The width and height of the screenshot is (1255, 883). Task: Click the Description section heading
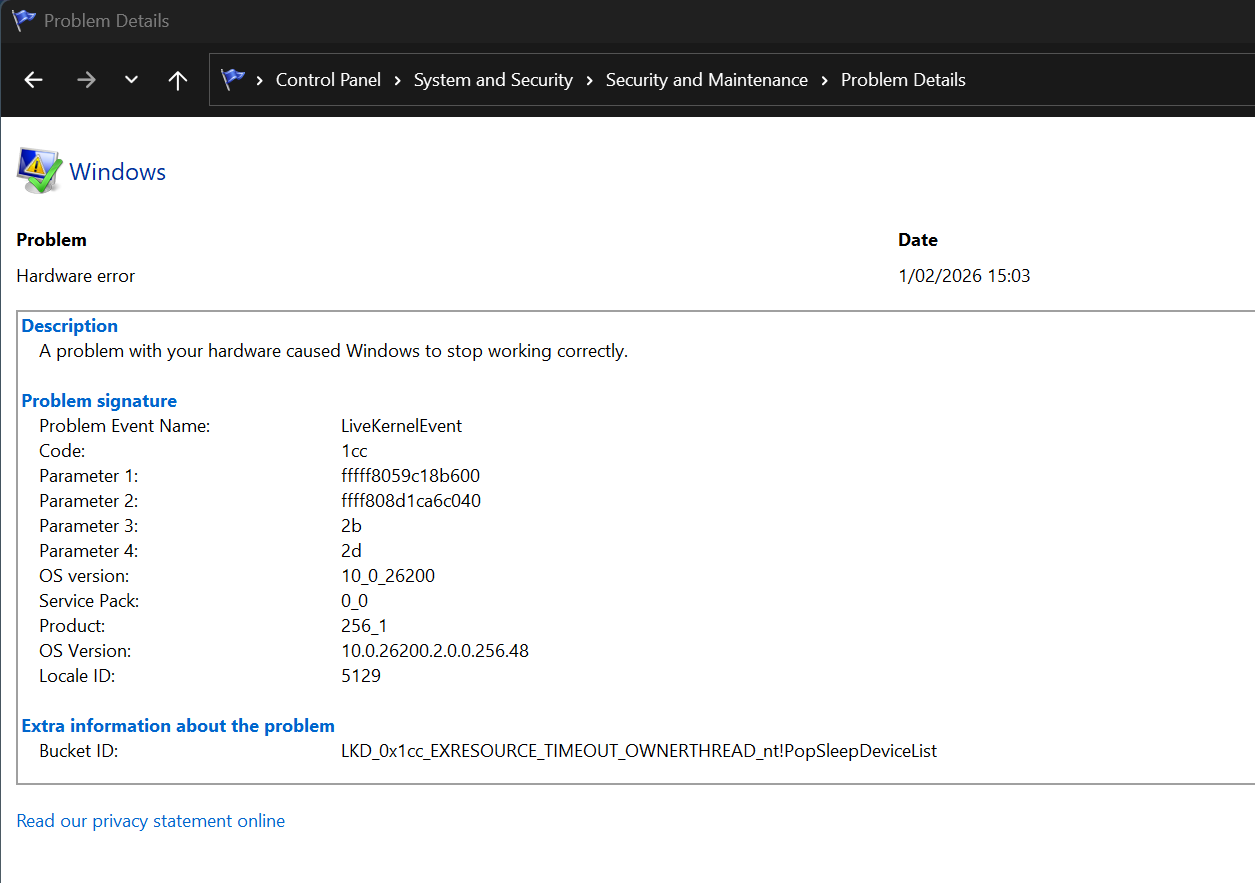click(x=70, y=326)
